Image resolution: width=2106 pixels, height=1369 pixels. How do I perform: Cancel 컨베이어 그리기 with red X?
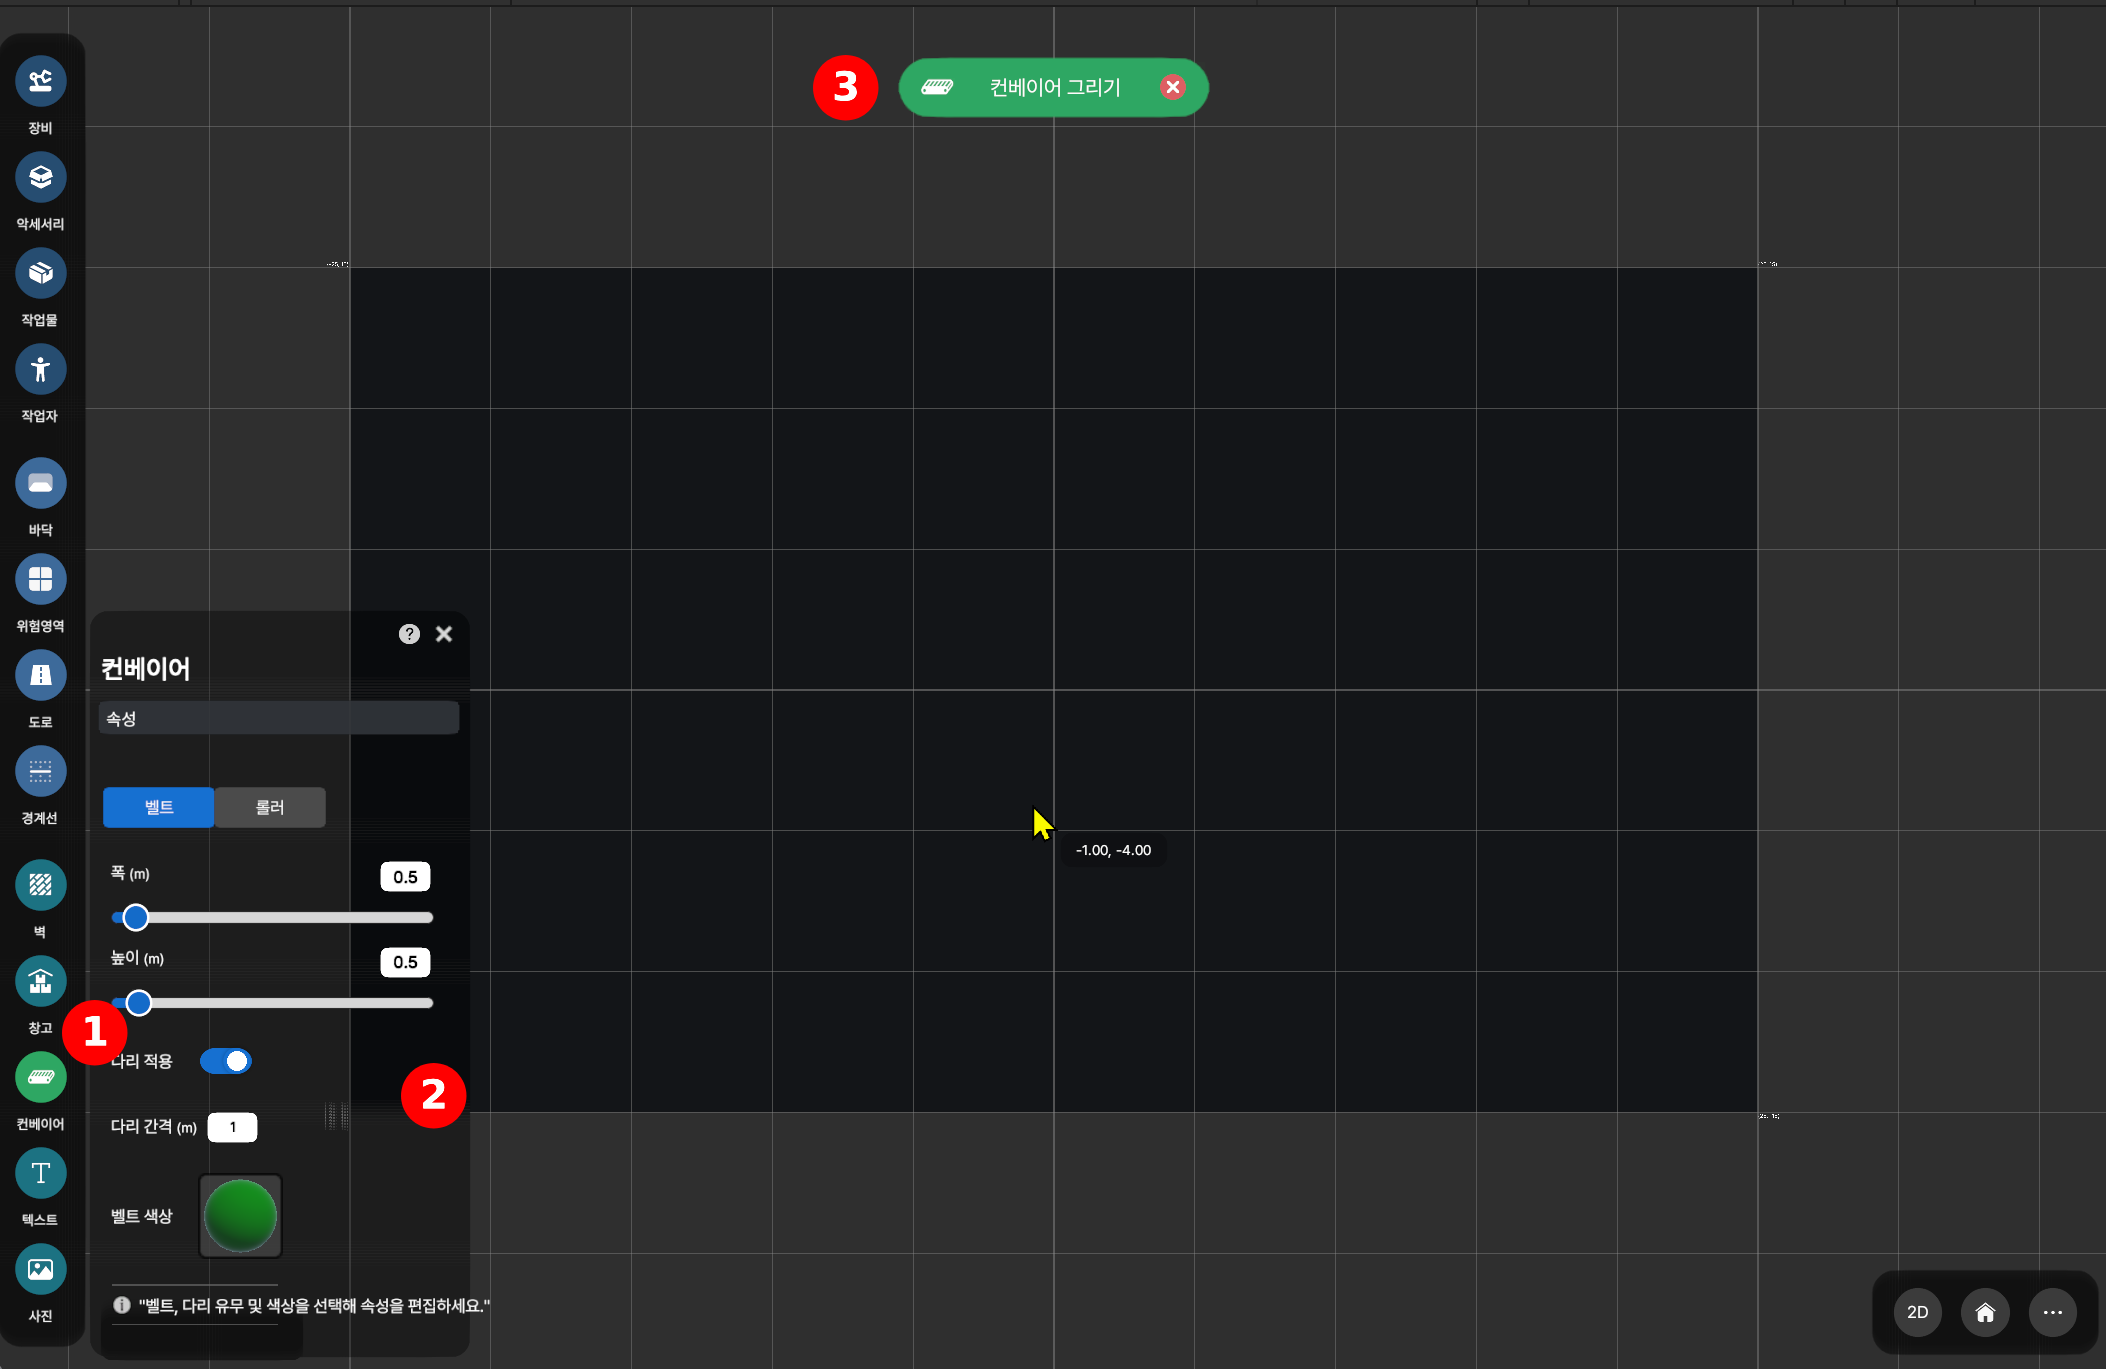pos(1173,87)
